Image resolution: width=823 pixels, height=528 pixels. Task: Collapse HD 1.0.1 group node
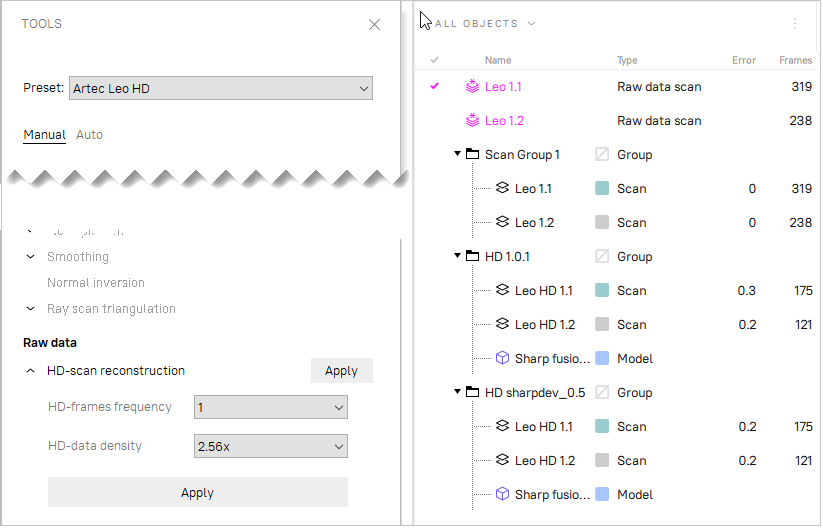pos(458,256)
